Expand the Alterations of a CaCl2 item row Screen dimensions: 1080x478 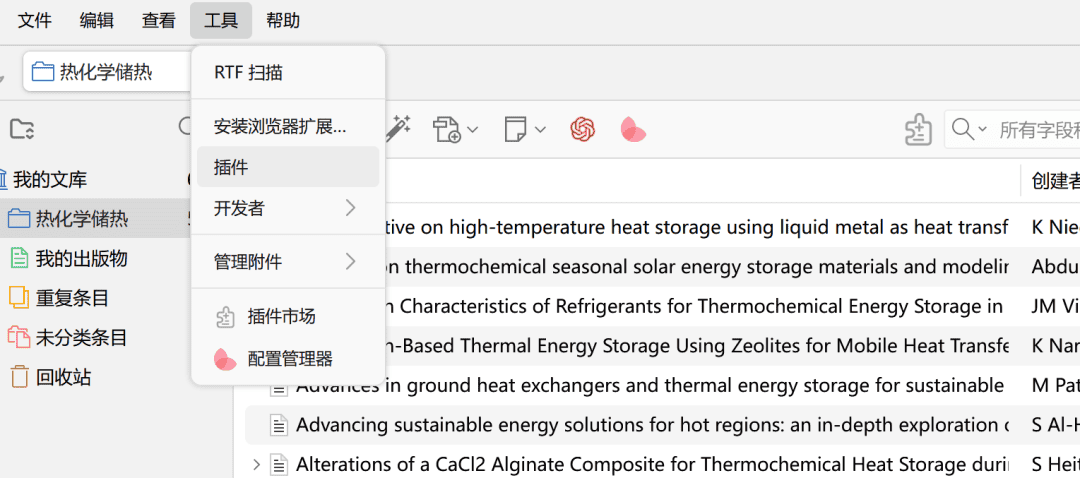[x=256, y=464]
